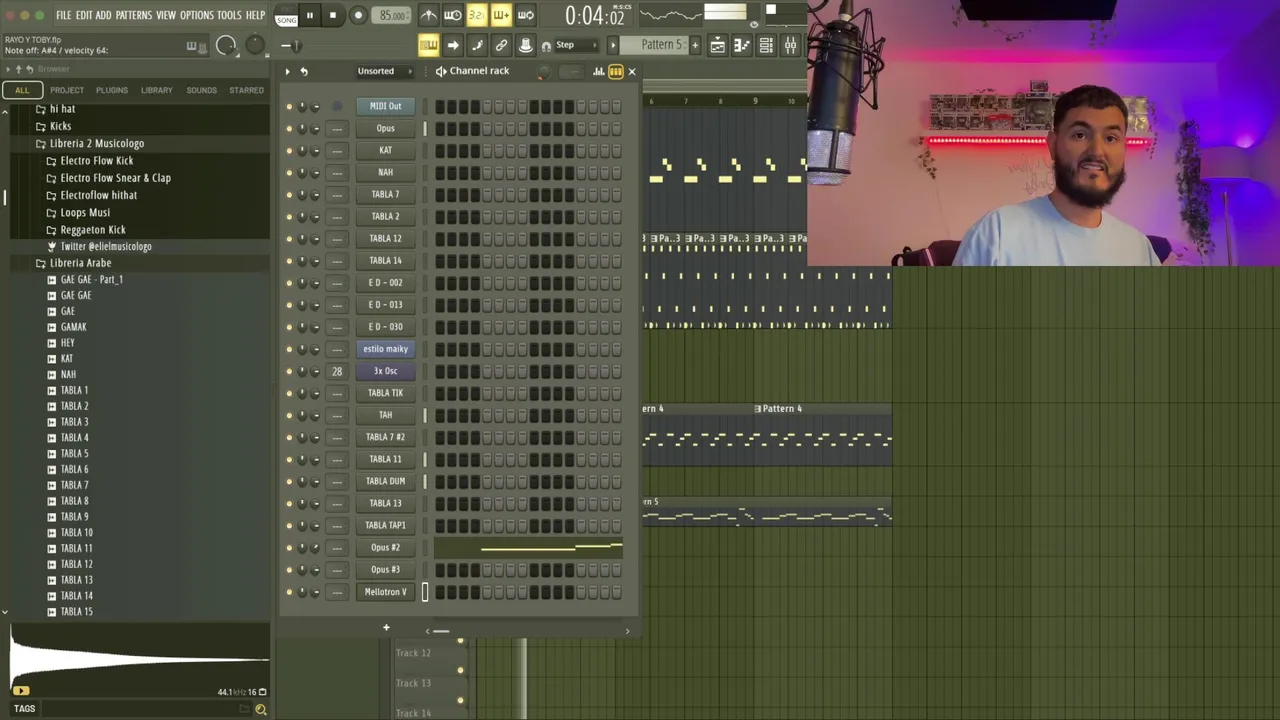Viewport: 1280px width, 720px height.
Task: Click the hat-shaped stamp icon
Action: (525, 45)
